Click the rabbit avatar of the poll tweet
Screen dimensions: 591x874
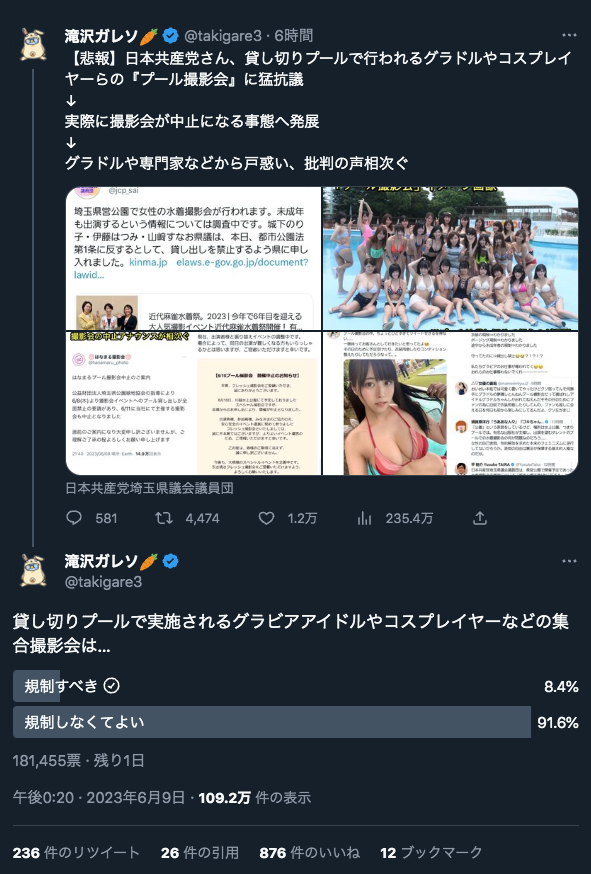coord(33,570)
